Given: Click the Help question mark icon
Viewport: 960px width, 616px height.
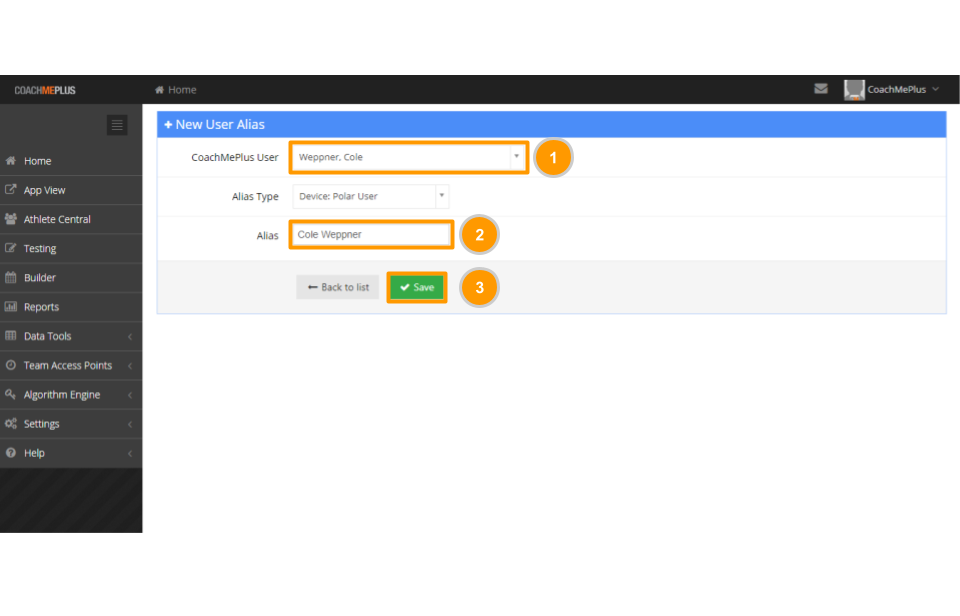Looking at the screenshot, I should tap(11, 453).
